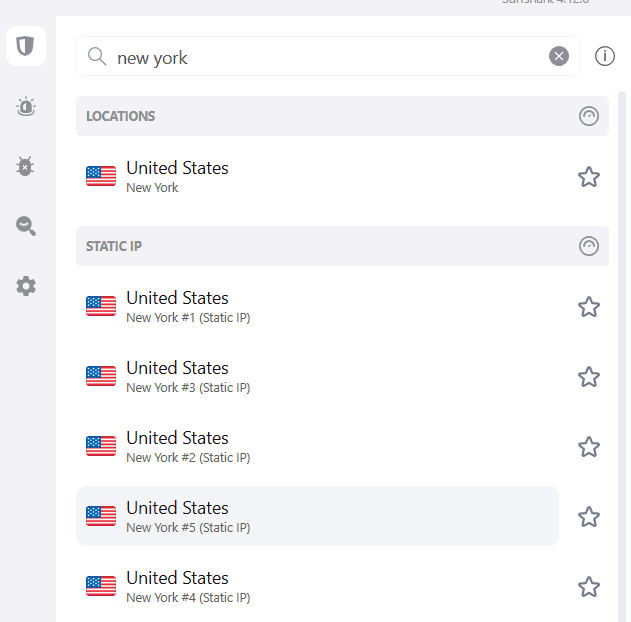Click the magnifier icon inside the search field

(x=97, y=56)
